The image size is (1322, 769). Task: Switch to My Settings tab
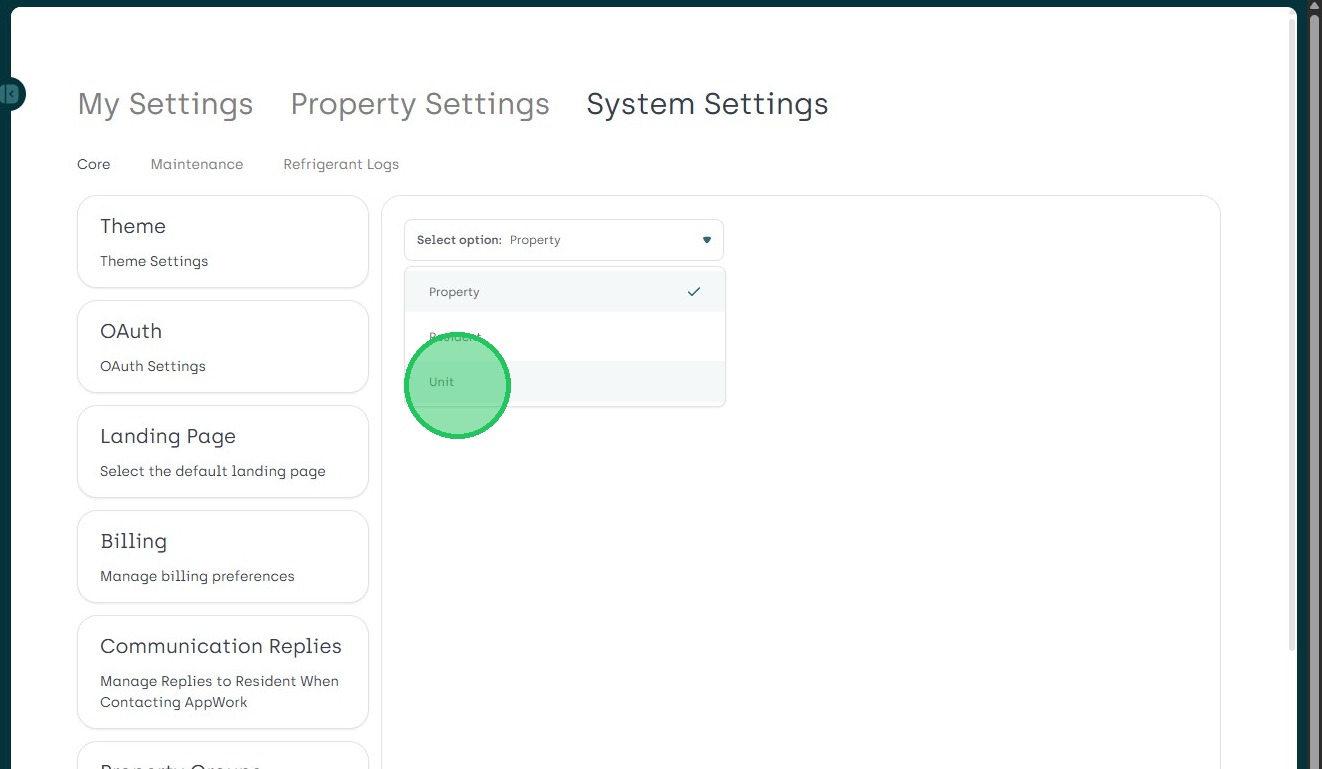(x=165, y=104)
